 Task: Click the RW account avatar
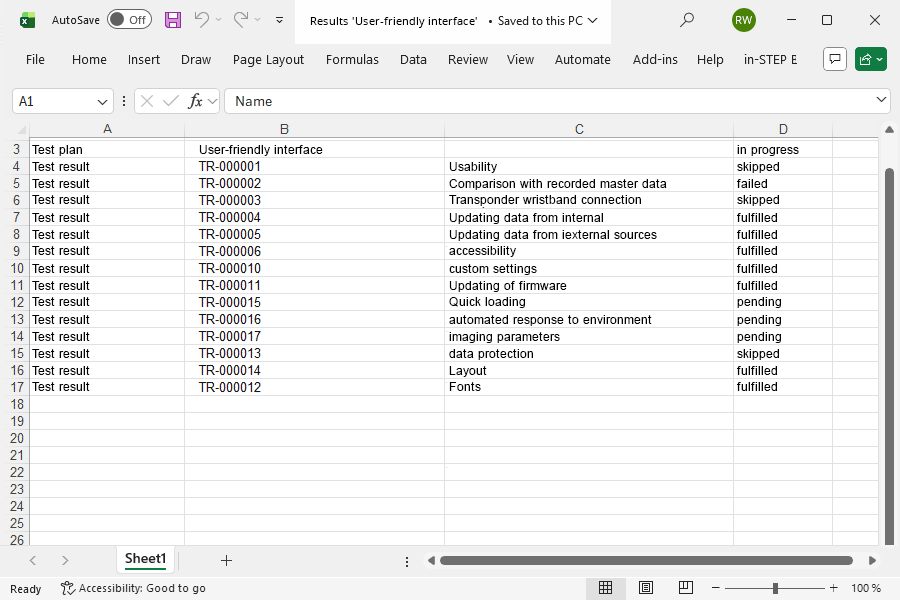coord(743,19)
